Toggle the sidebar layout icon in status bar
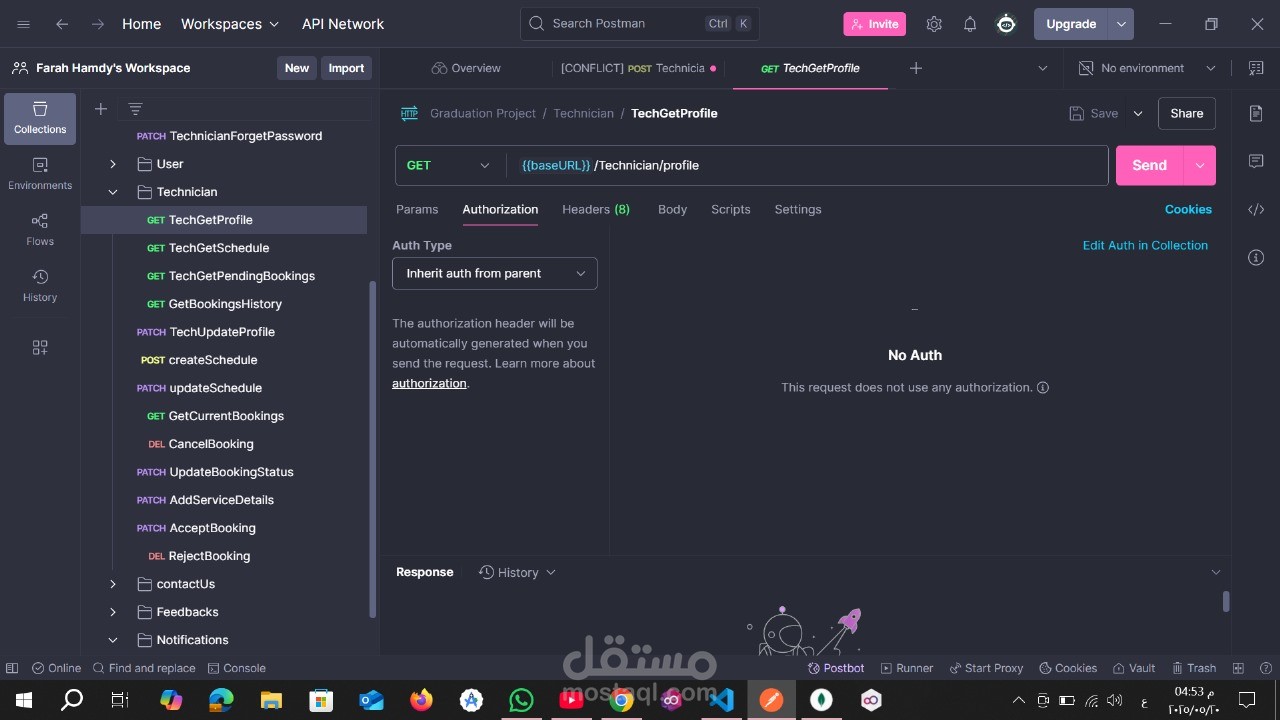Image resolution: width=1280 pixels, height=720 pixels. 12,668
